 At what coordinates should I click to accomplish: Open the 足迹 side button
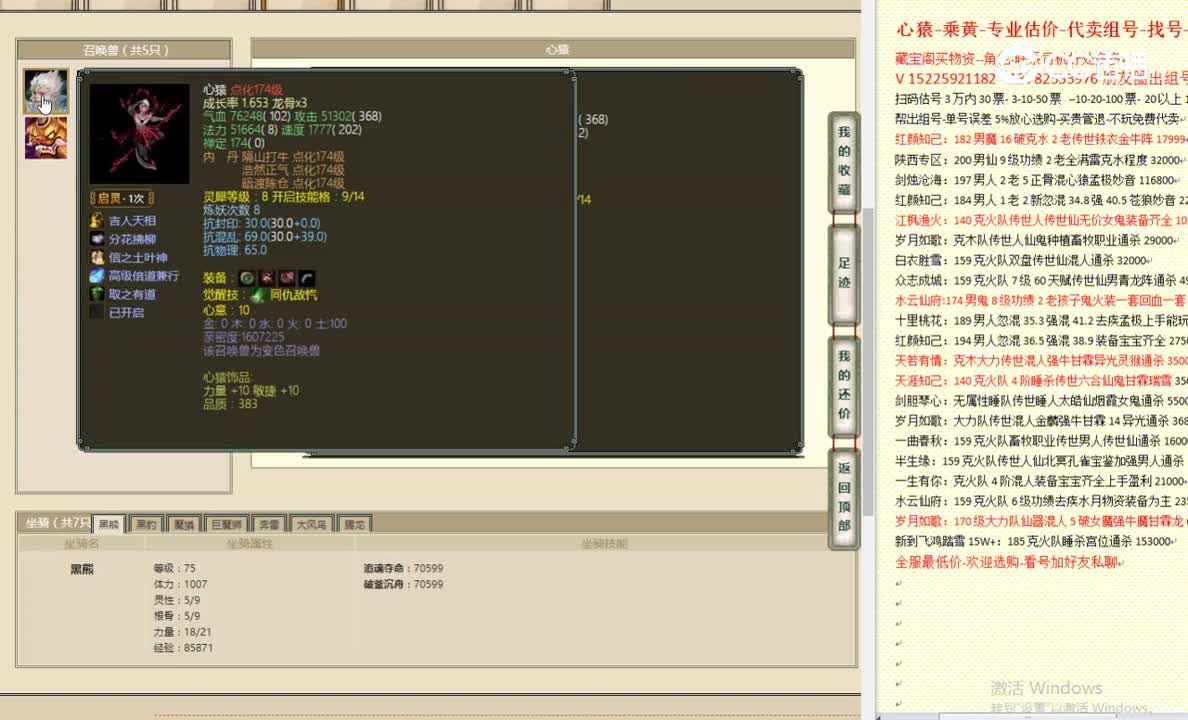(x=844, y=274)
